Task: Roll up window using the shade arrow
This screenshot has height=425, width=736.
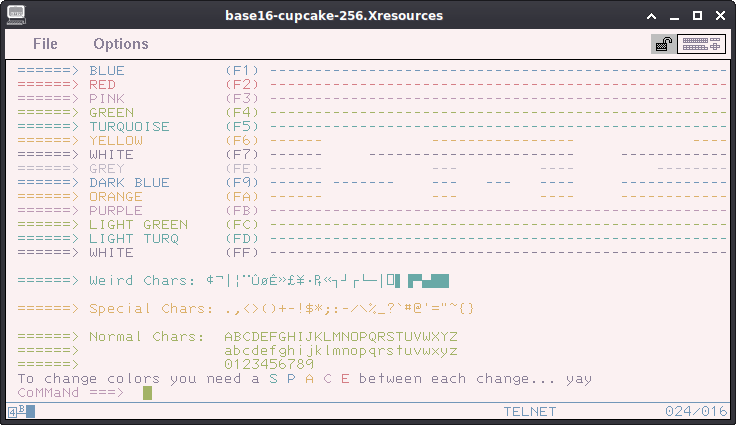Action: coord(652,16)
